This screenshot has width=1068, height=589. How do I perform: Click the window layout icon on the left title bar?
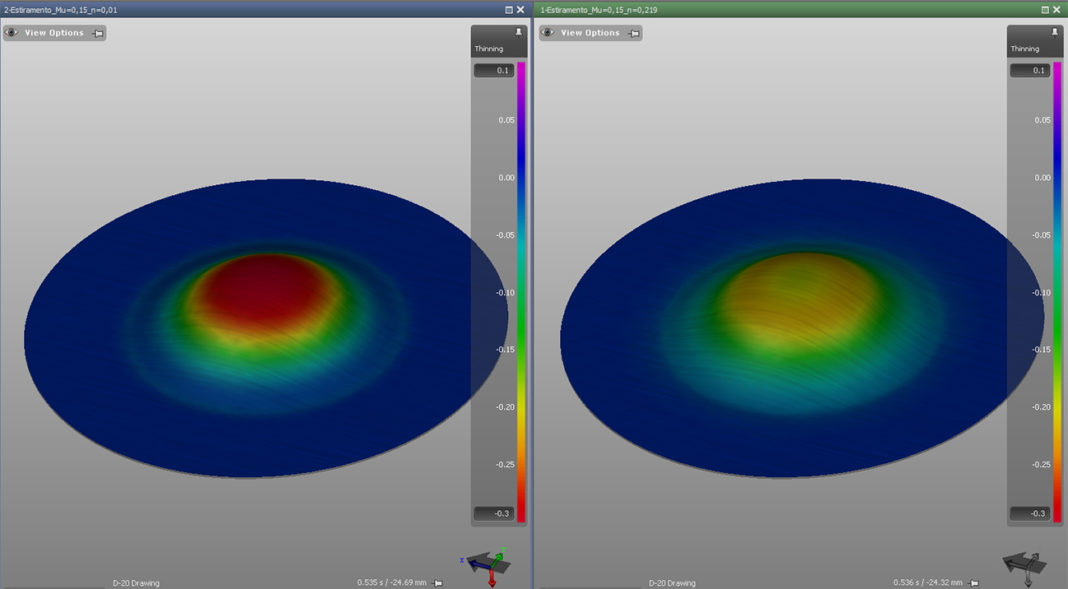coord(508,9)
